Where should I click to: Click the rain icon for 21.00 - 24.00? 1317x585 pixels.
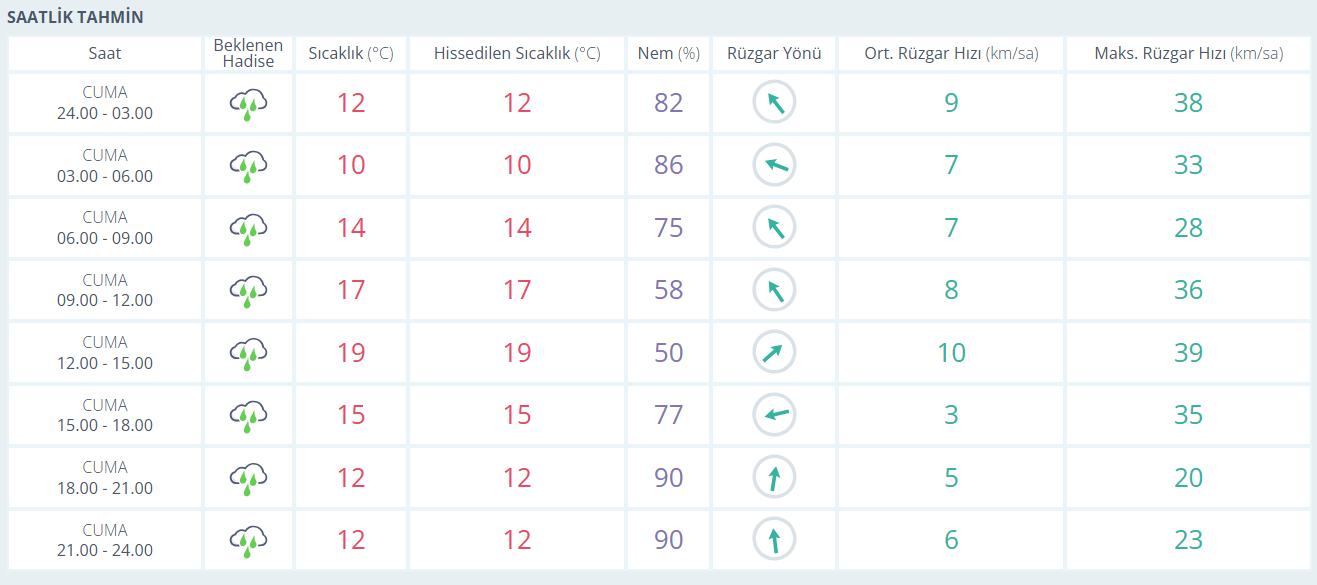(249, 541)
